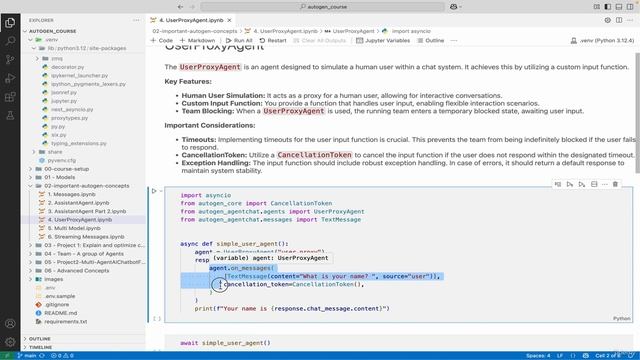
Task: Open Explorer more actions ellipsis
Action: [136, 20]
